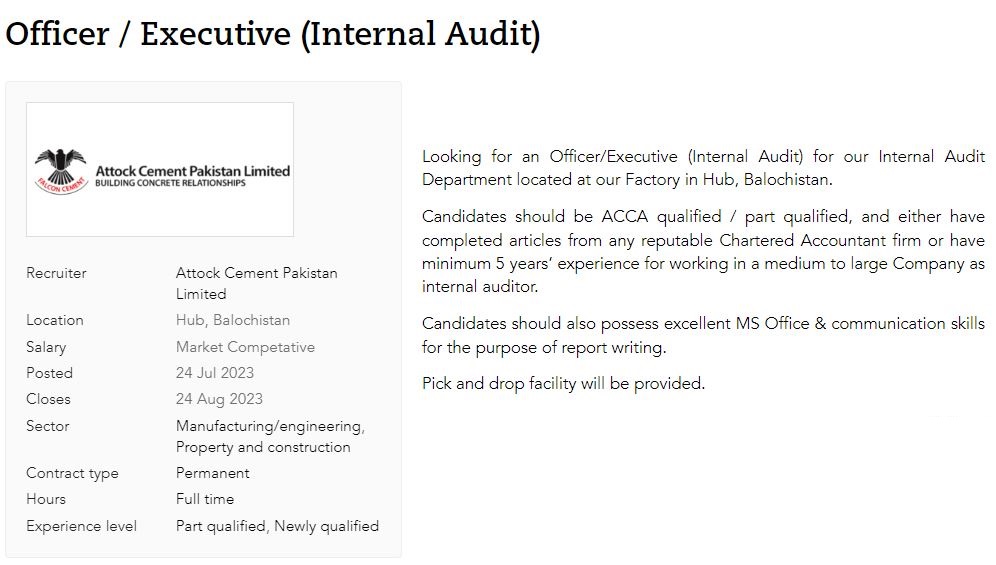Click the ACCA qualified requirements paragraph
Screen dimensions: 996x565
tap(703, 251)
